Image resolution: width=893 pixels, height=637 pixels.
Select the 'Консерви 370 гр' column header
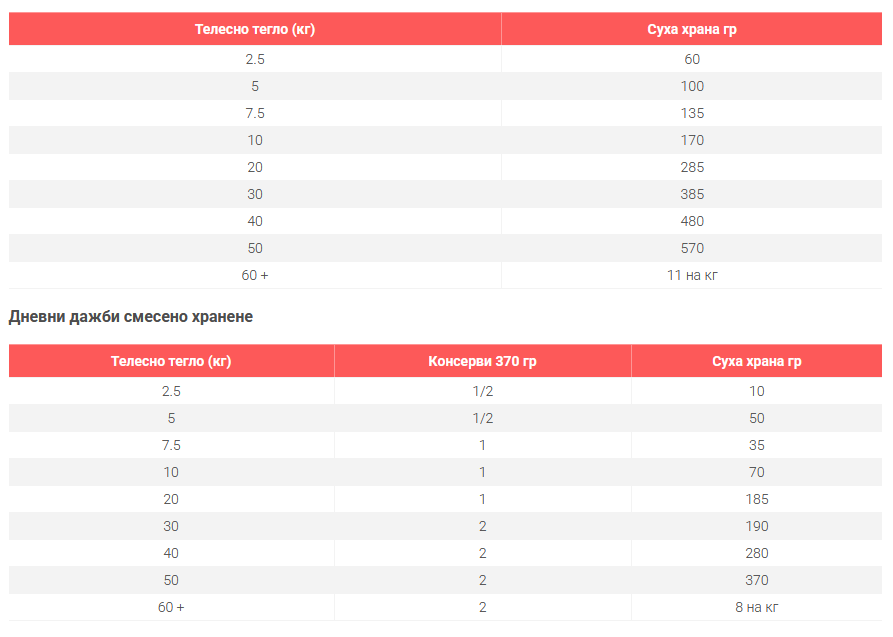(482, 361)
